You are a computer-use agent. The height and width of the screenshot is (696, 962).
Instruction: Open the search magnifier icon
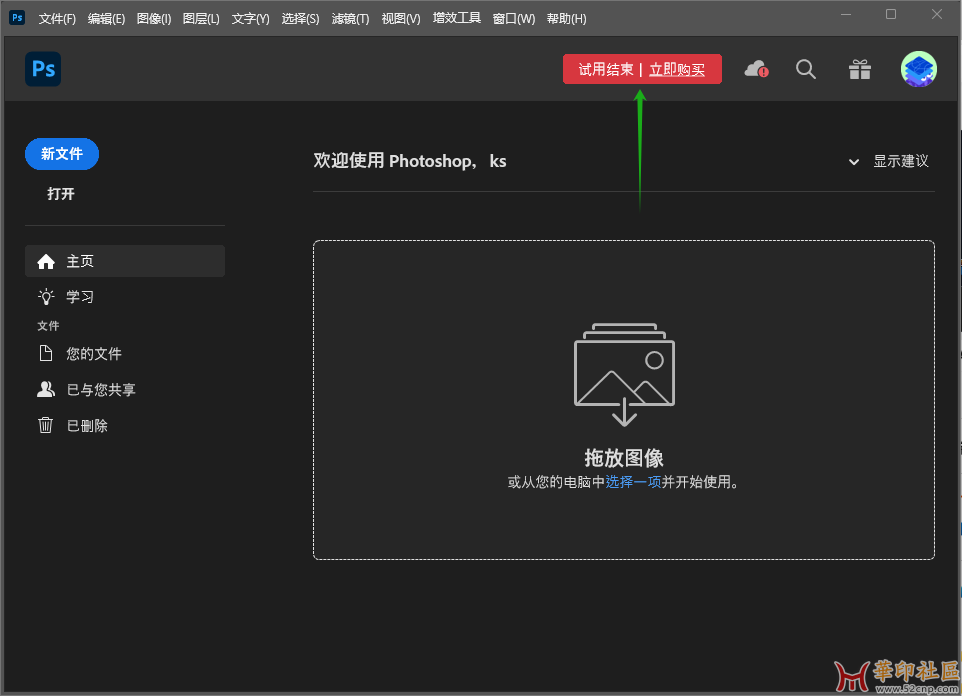click(806, 69)
